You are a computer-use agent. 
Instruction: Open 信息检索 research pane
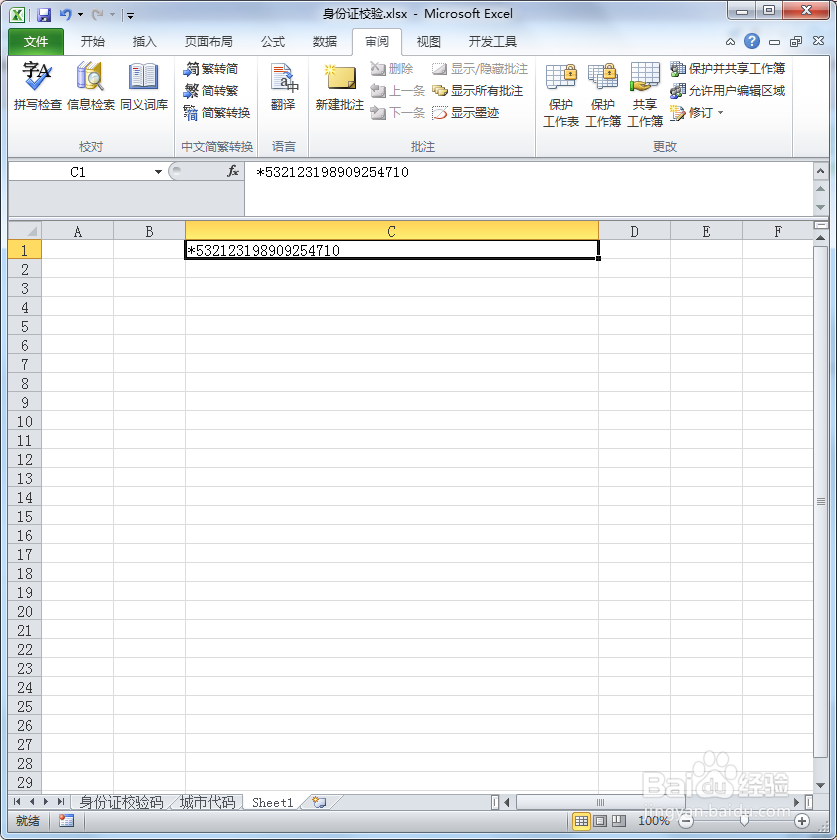click(x=91, y=86)
